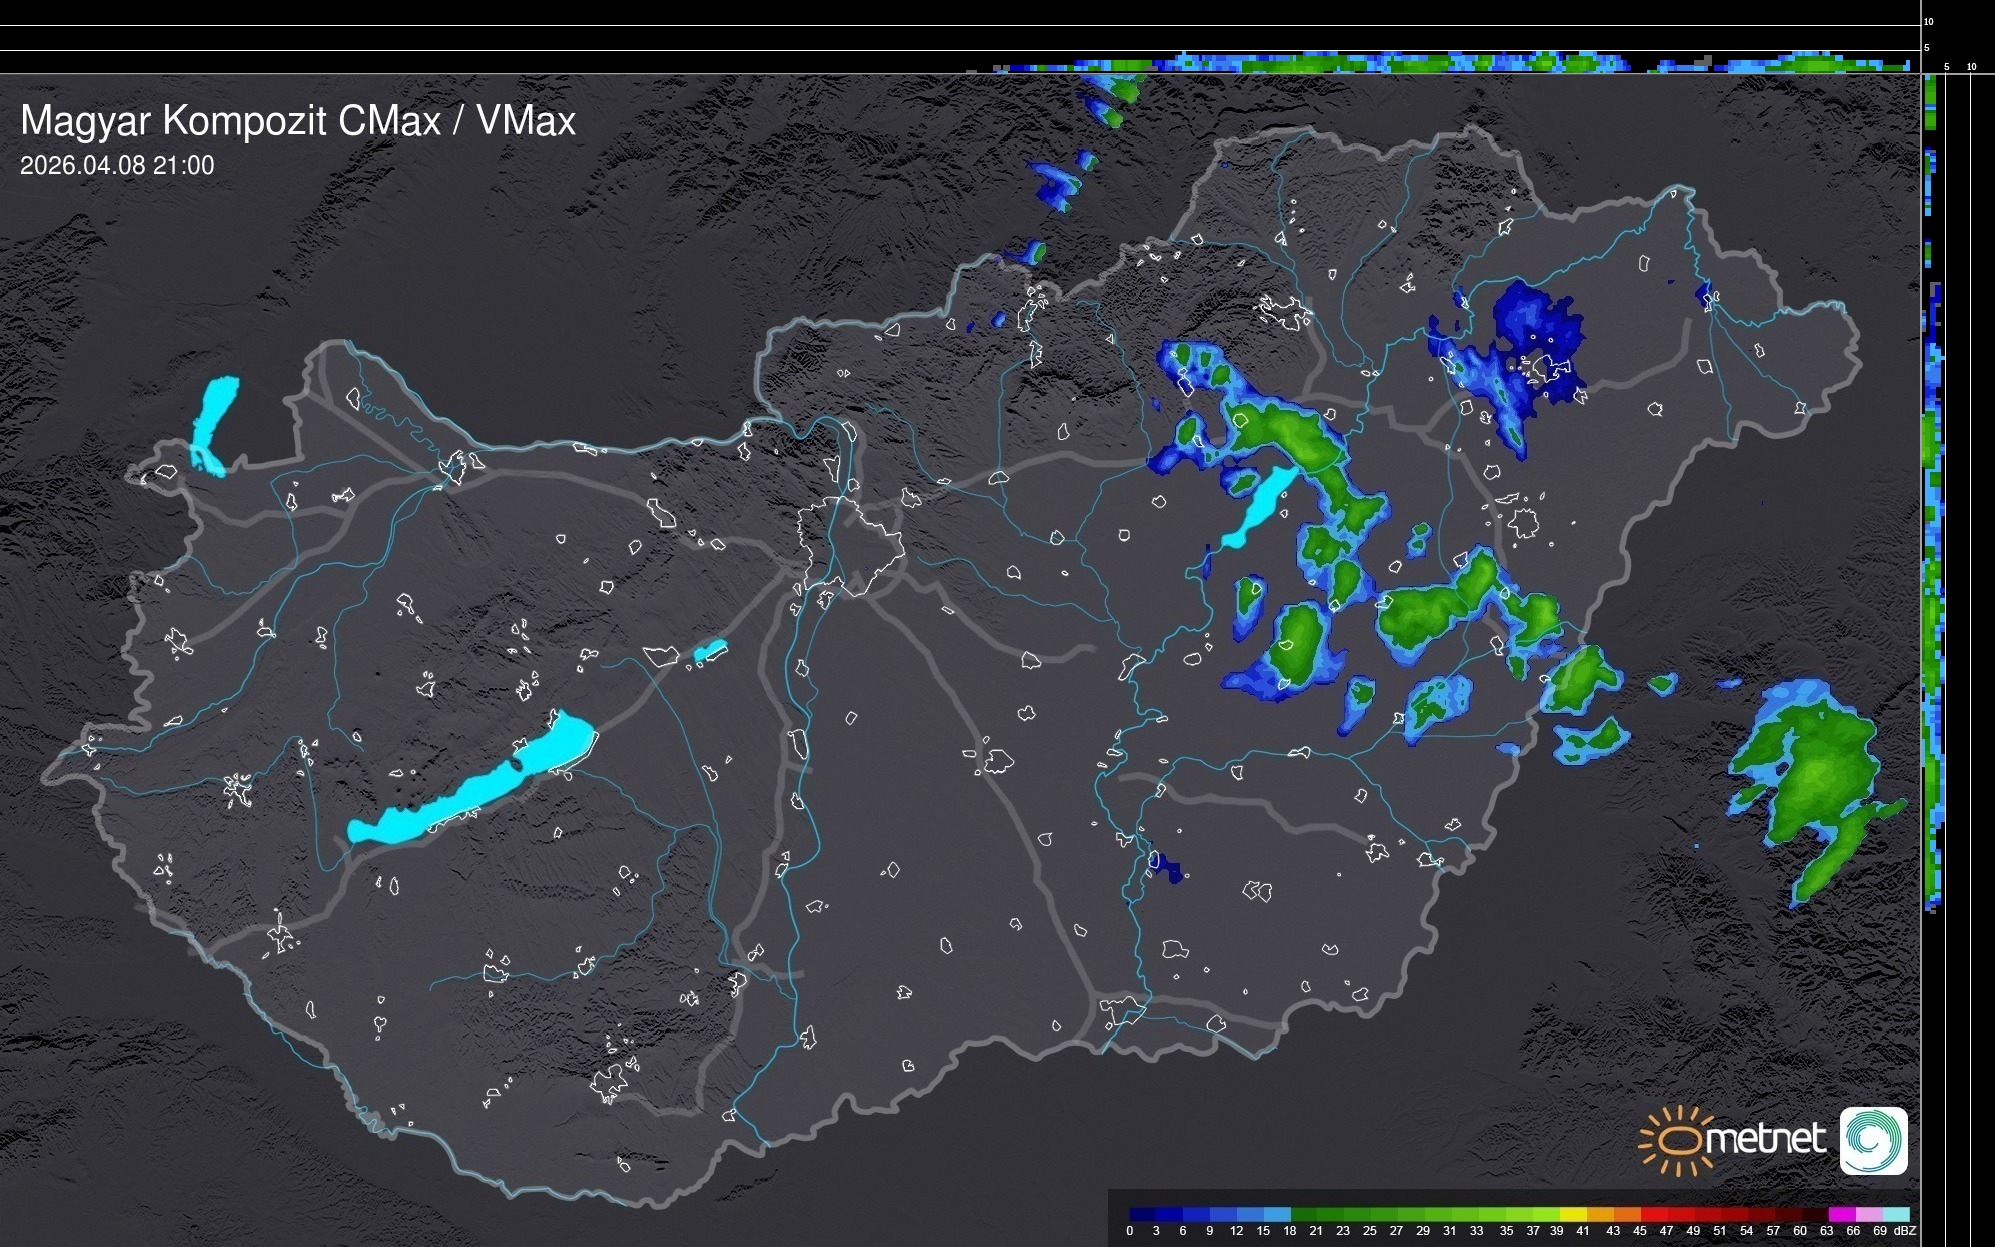The width and height of the screenshot is (1995, 1247).
Task: Select the magenta 63 dBZ legend swatch
Action: [1840, 1214]
